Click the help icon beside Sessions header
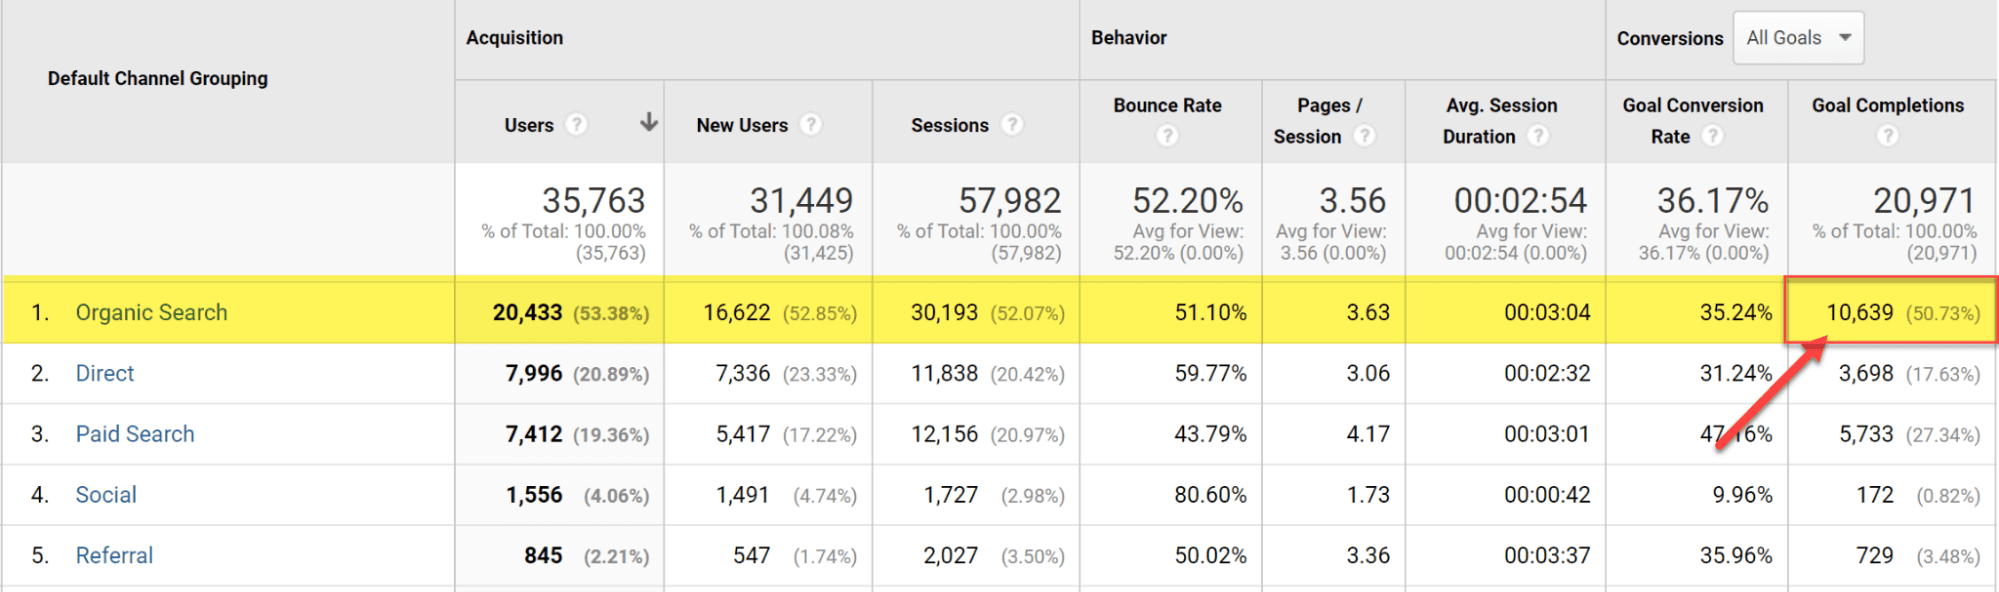This screenshot has height=592, width=1999. (x=1013, y=124)
